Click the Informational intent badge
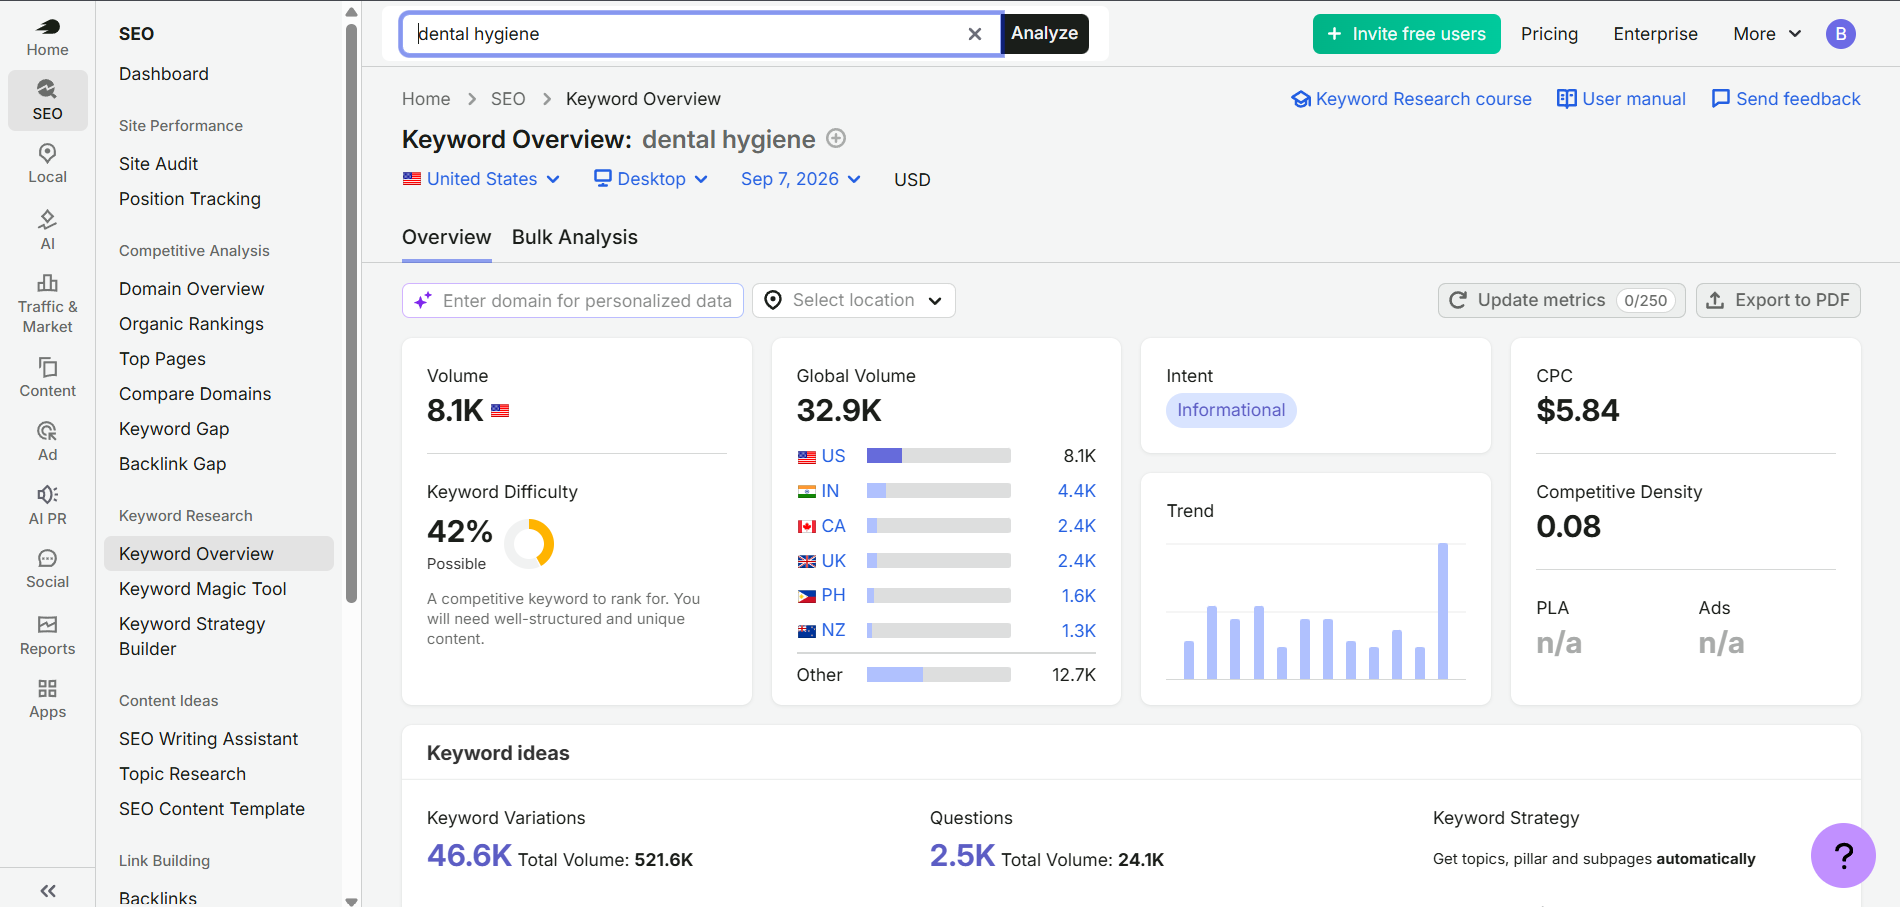 click(1231, 410)
